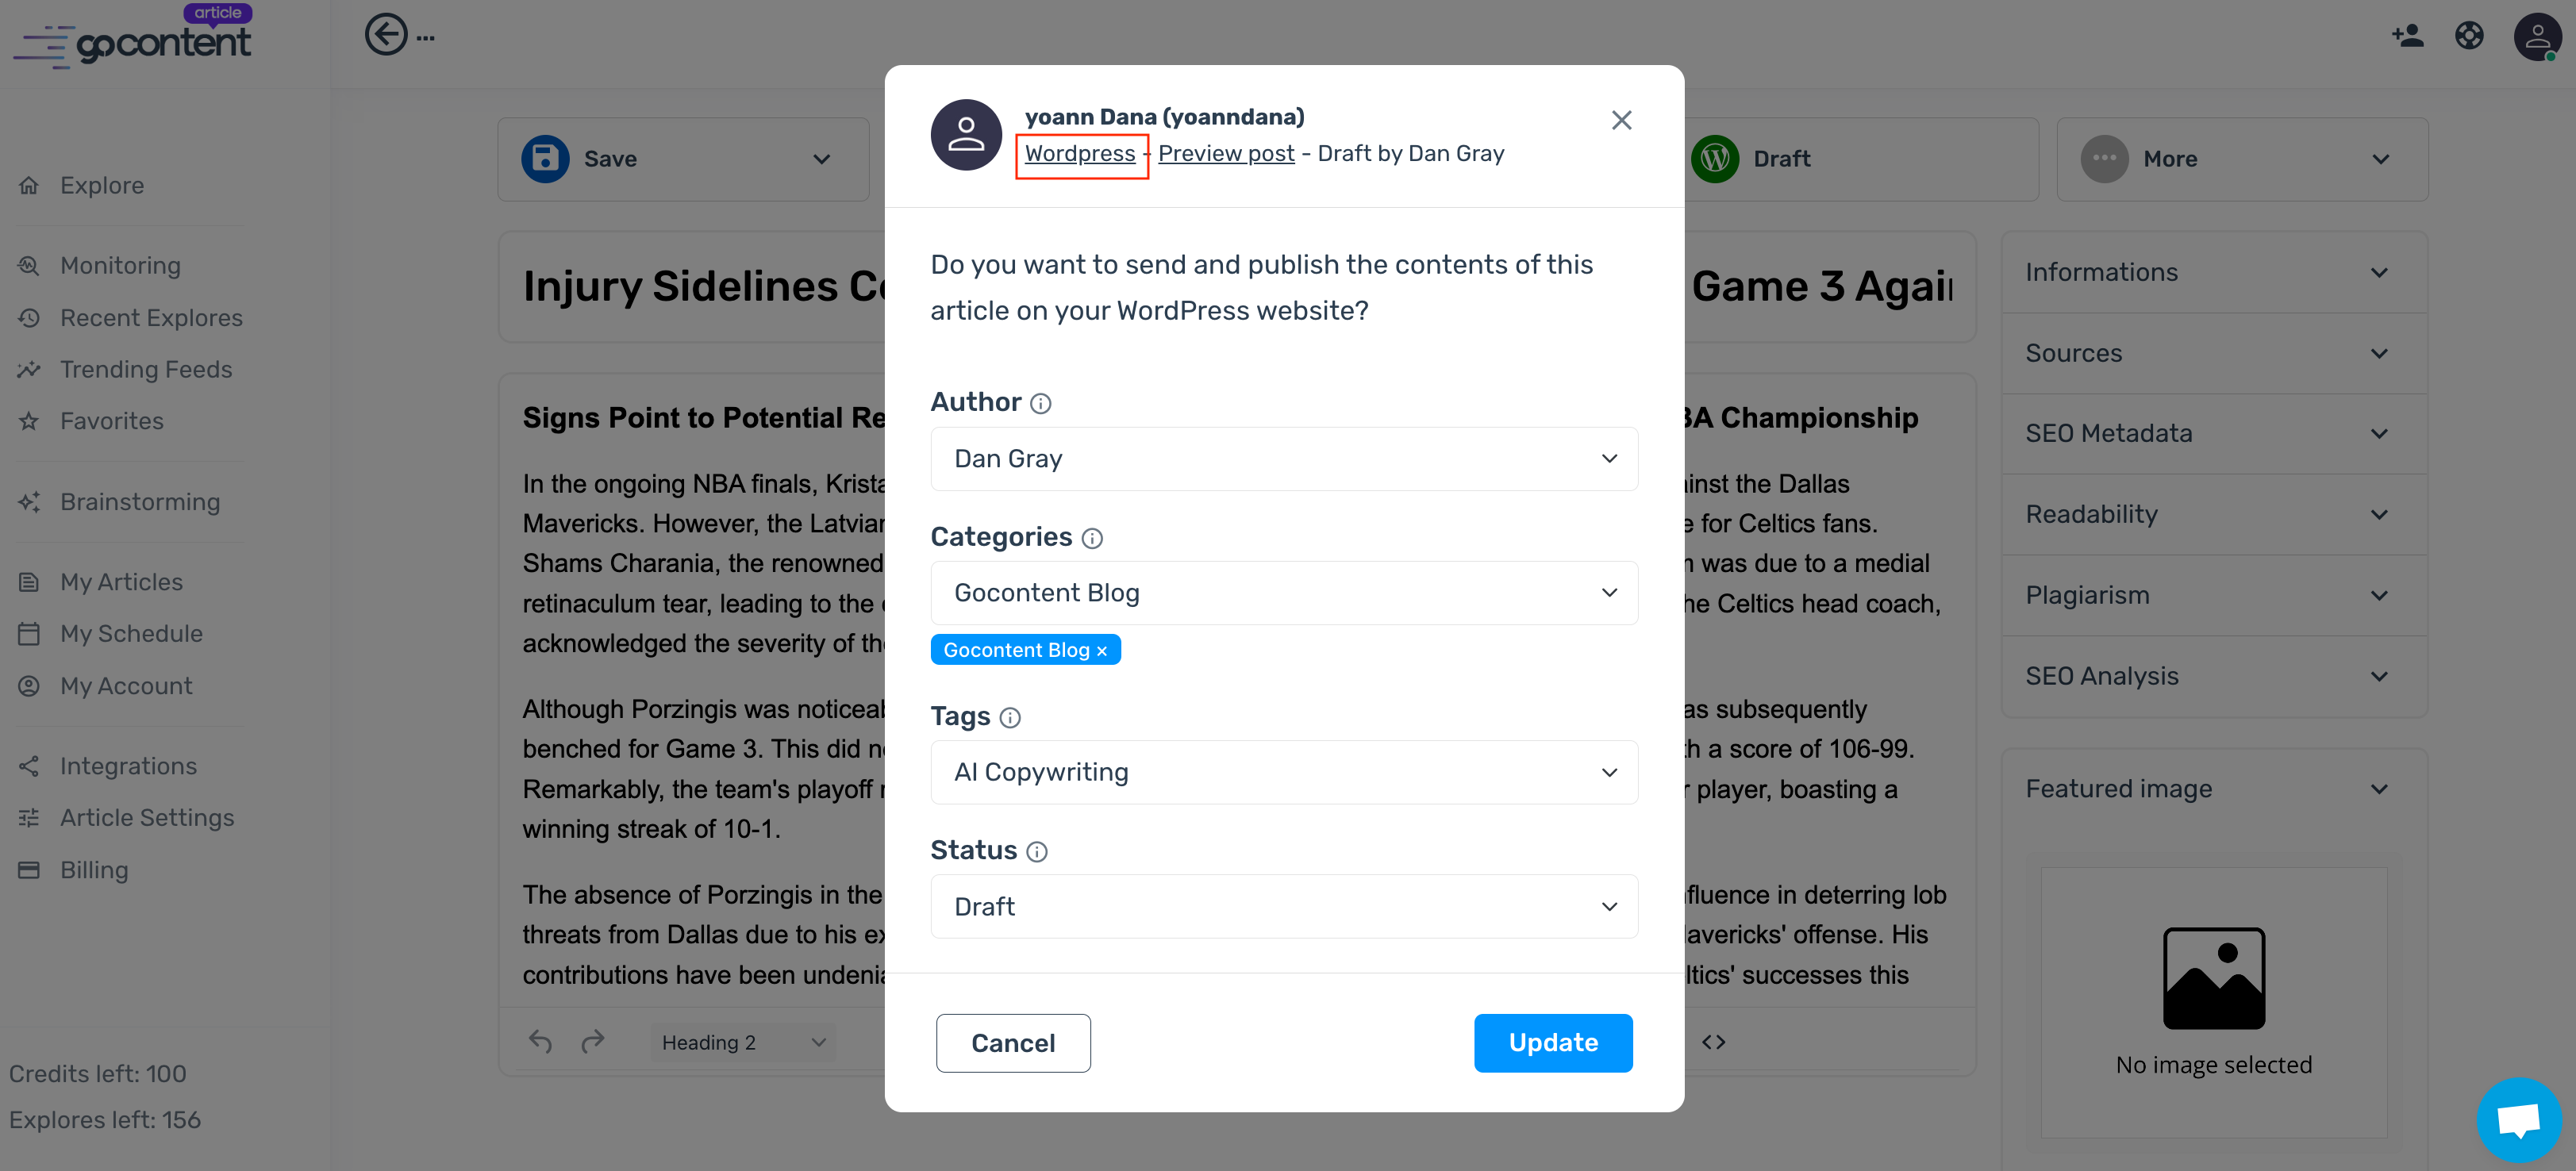Click the back arrow icon
This screenshot has height=1171, width=2576.
(x=386, y=36)
